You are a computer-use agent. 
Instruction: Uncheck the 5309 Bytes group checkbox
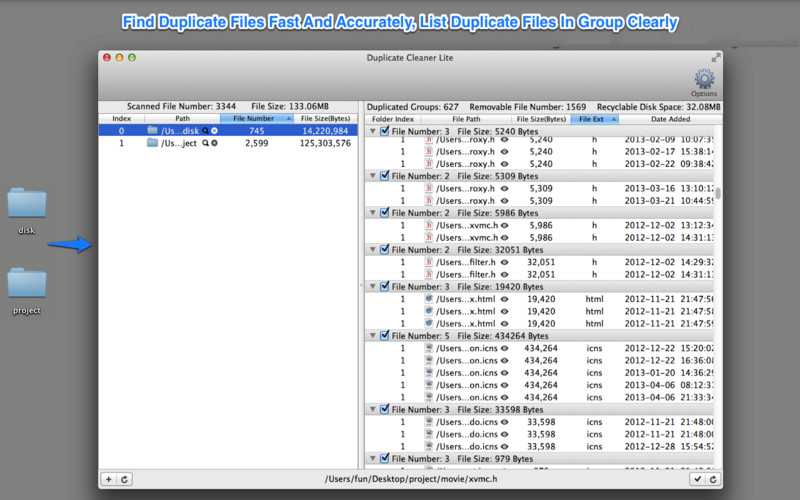385,176
